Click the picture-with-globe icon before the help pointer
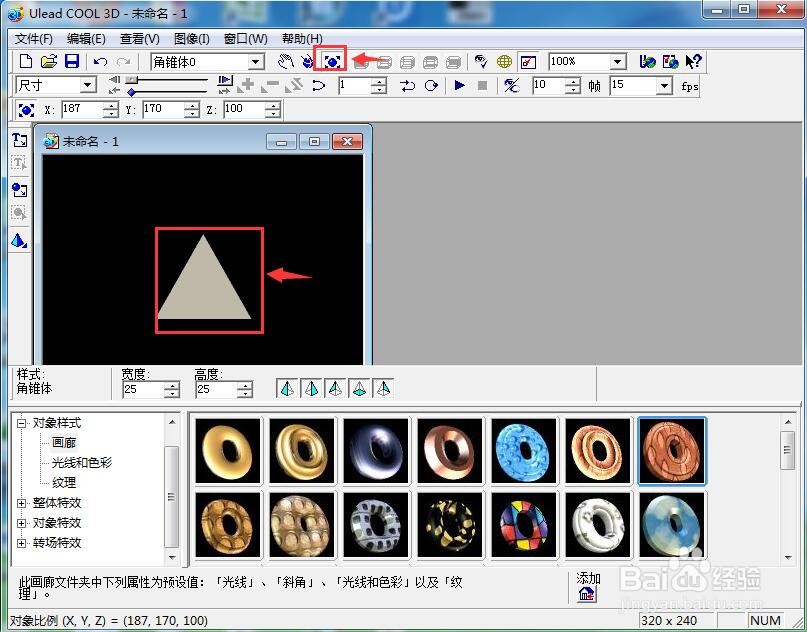Image resolution: width=807 pixels, height=632 pixels. pos(671,62)
